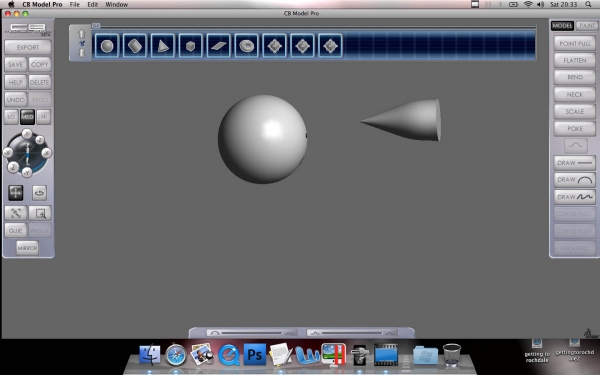Open Photoshop from the Dock
600x375 pixels.
point(255,355)
